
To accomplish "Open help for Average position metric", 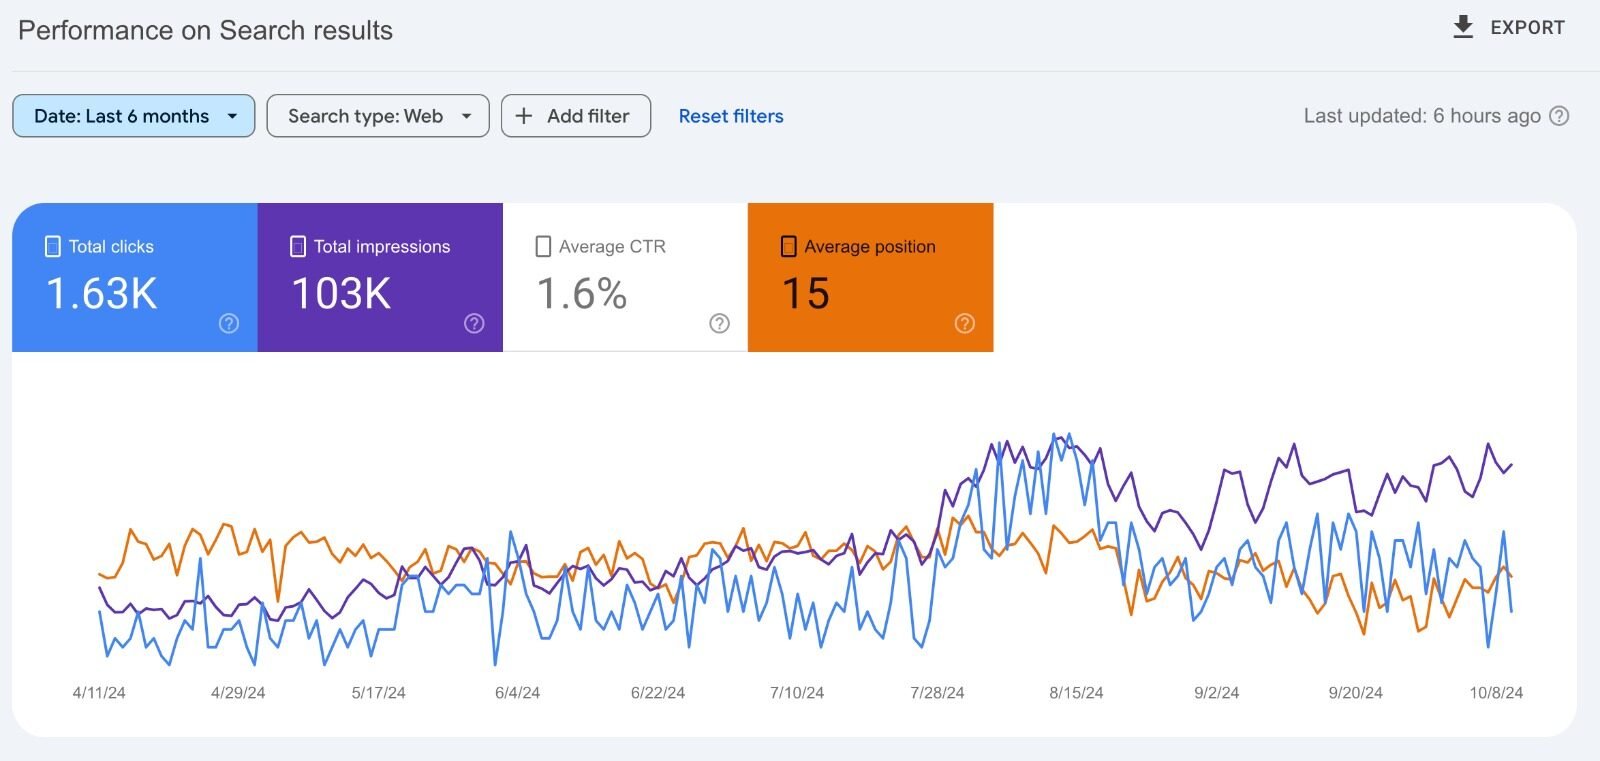I will pos(964,323).
